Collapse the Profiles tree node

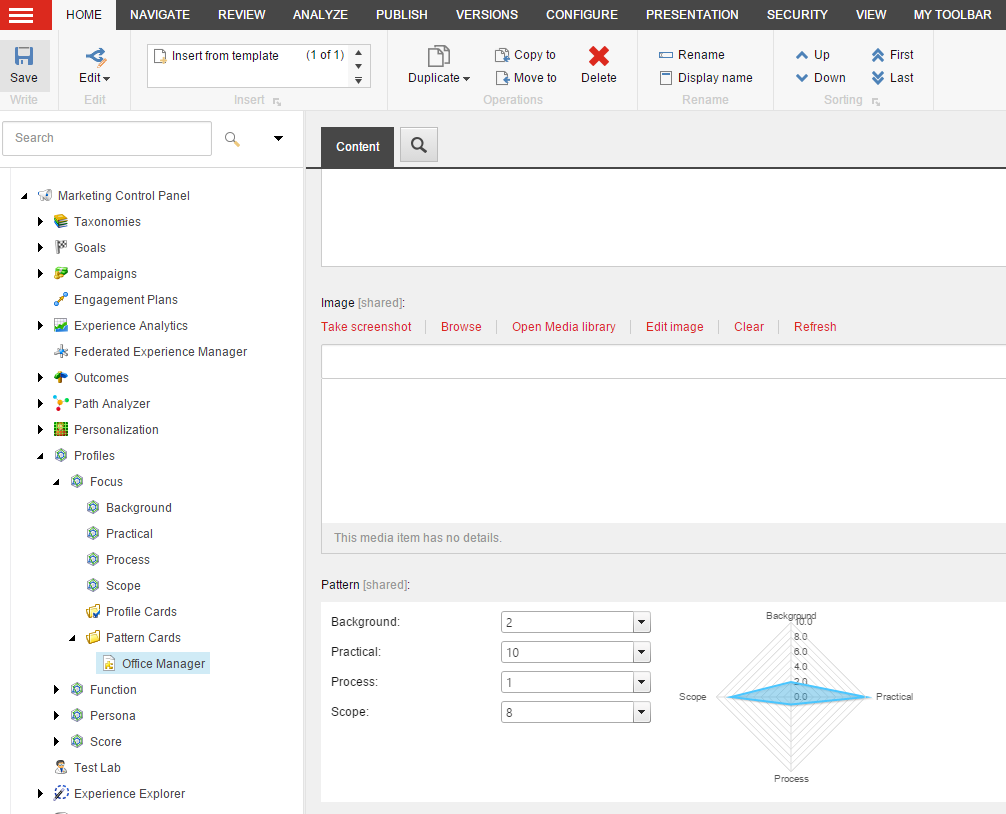[x=40, y=456]
